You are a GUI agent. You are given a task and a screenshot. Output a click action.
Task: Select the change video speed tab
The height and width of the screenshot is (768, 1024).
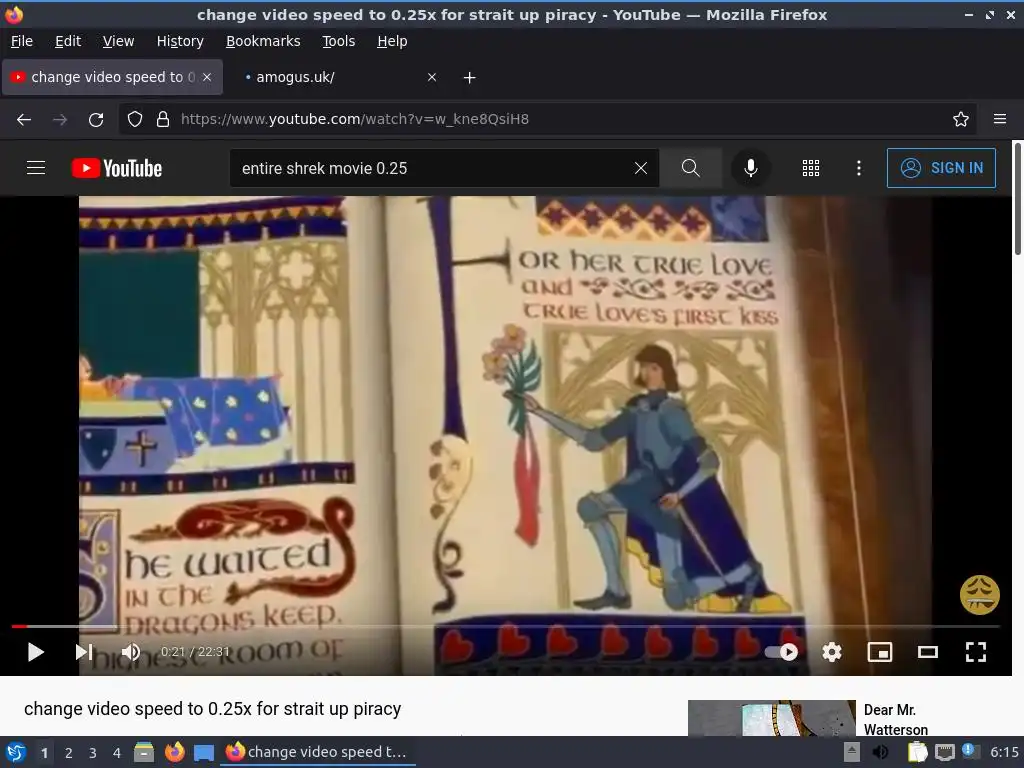point(112,77)
